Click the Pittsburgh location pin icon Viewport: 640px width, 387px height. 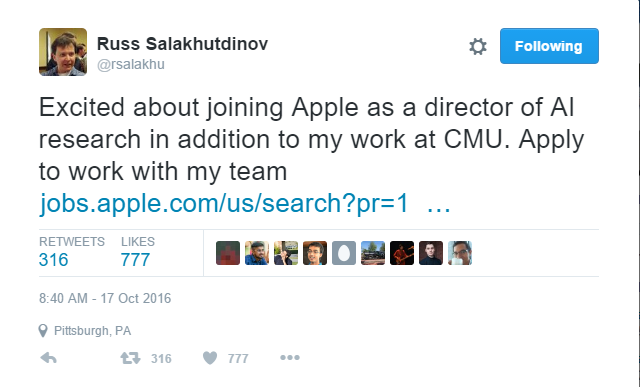click(x=43, y=331)
